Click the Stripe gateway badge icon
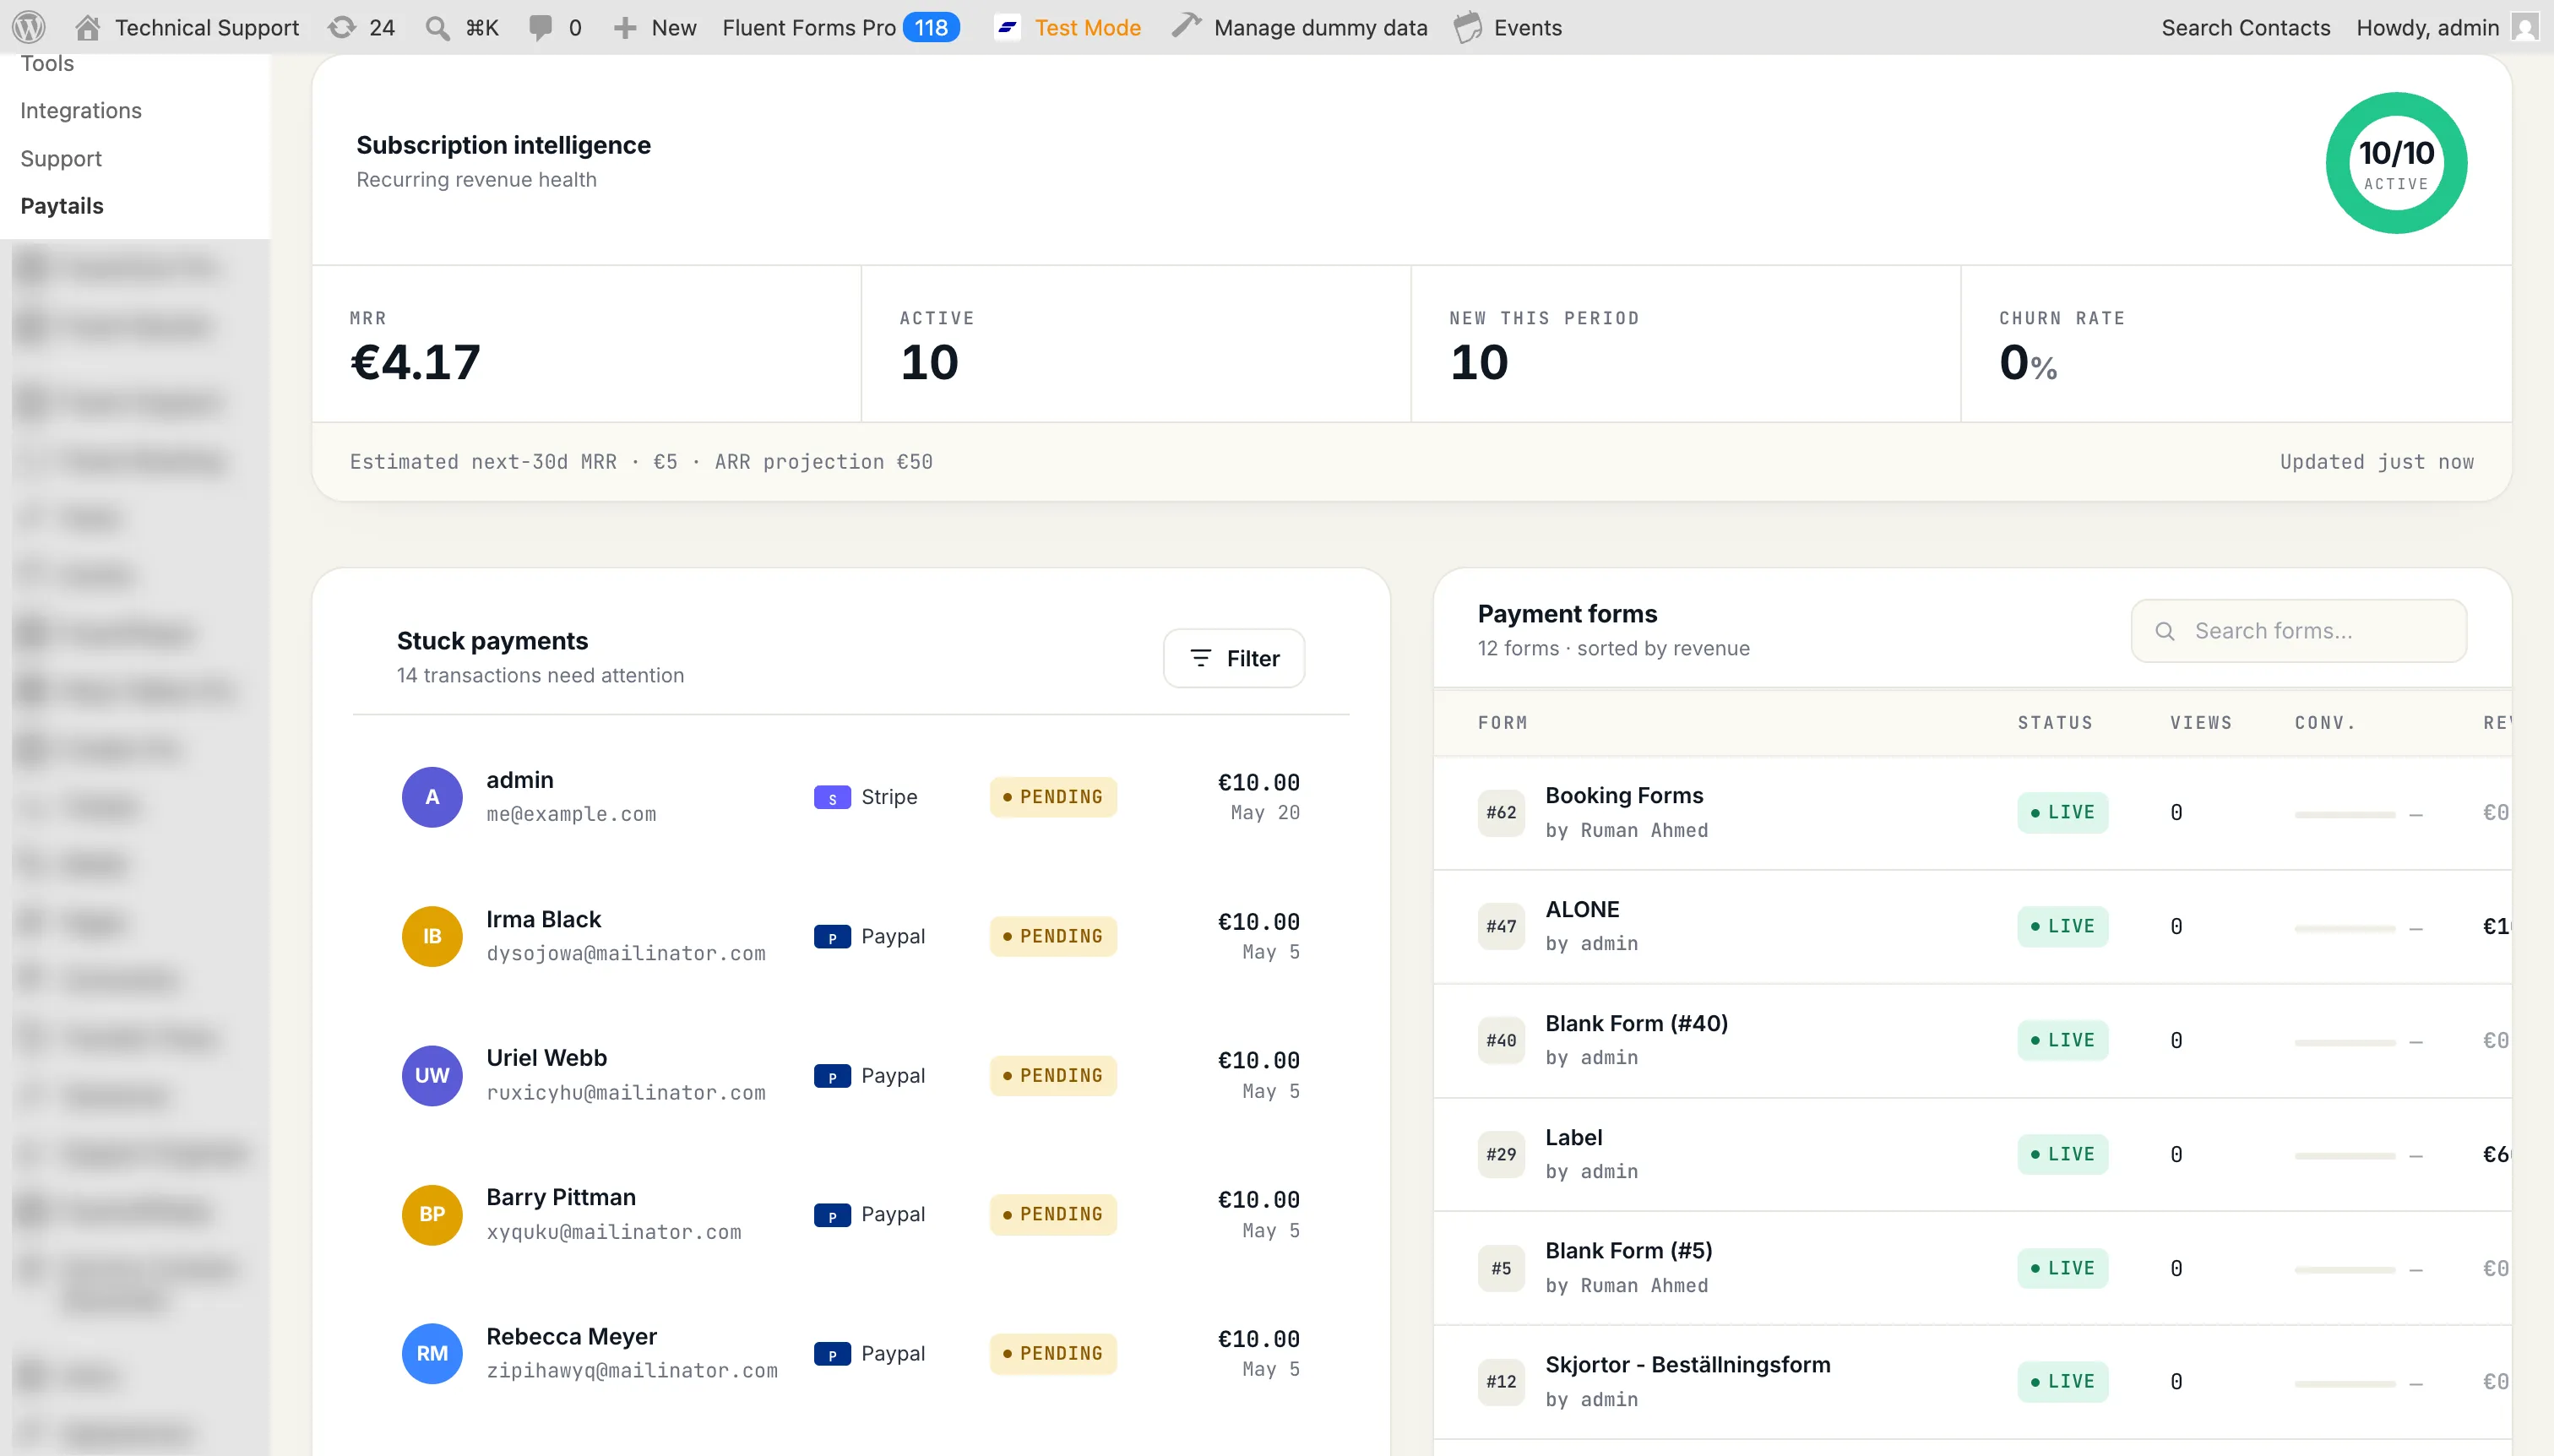The height and width of the screenshot is (1456, 2554). tap(832, 797)
